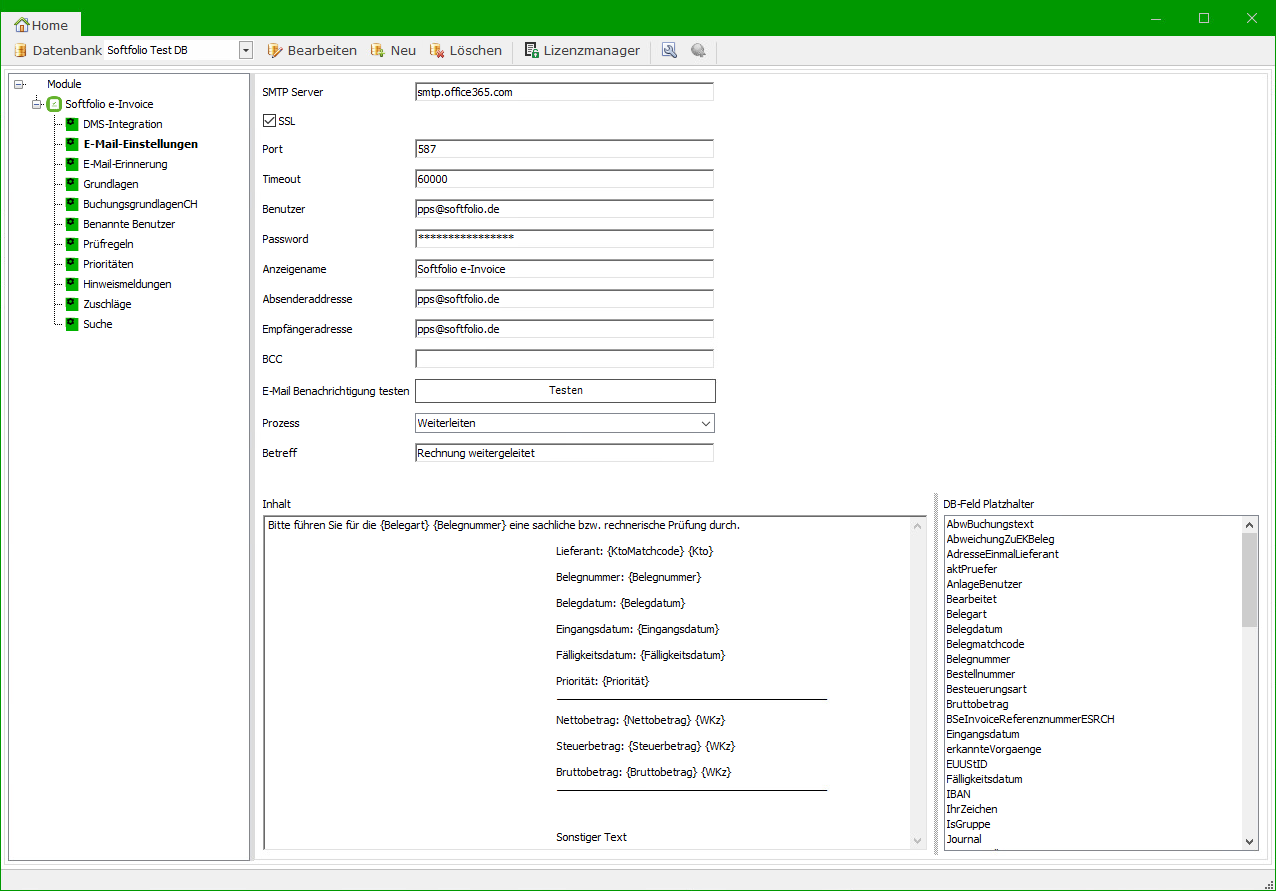This screenshot has height=891, width=1276.
Task: Open Prüfregeln tree entry
Action: pyautogui.click(x=108, y=244)
